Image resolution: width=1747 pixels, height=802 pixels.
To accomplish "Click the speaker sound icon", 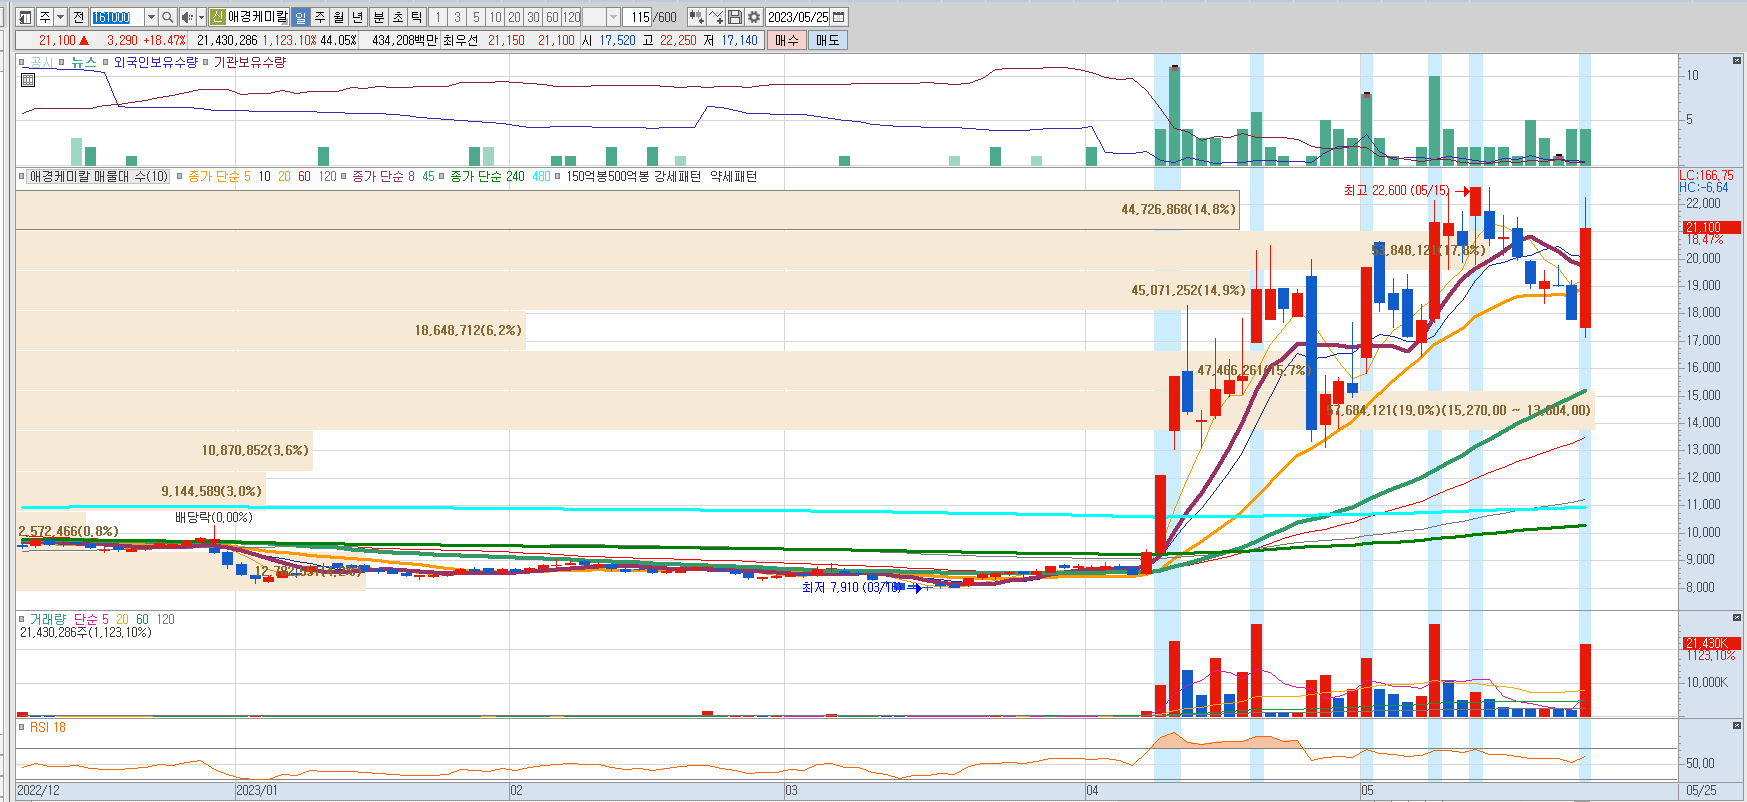I will pyautogui.click(x=187, y=17).
